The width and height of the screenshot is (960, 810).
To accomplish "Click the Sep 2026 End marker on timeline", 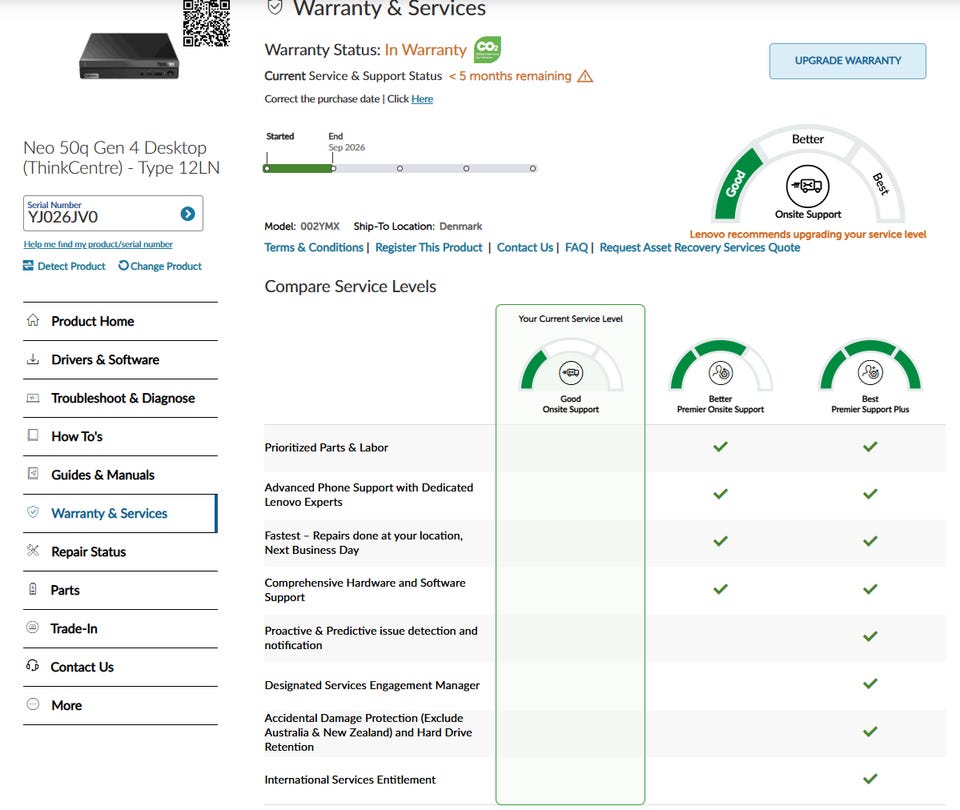I will tap(333, 168).
